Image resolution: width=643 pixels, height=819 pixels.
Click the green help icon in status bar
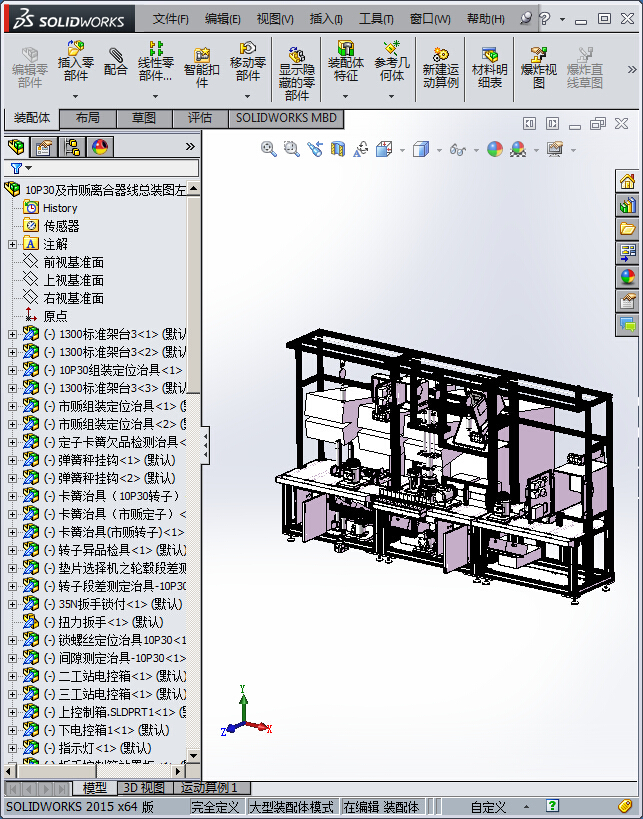(x=552, y=806)
